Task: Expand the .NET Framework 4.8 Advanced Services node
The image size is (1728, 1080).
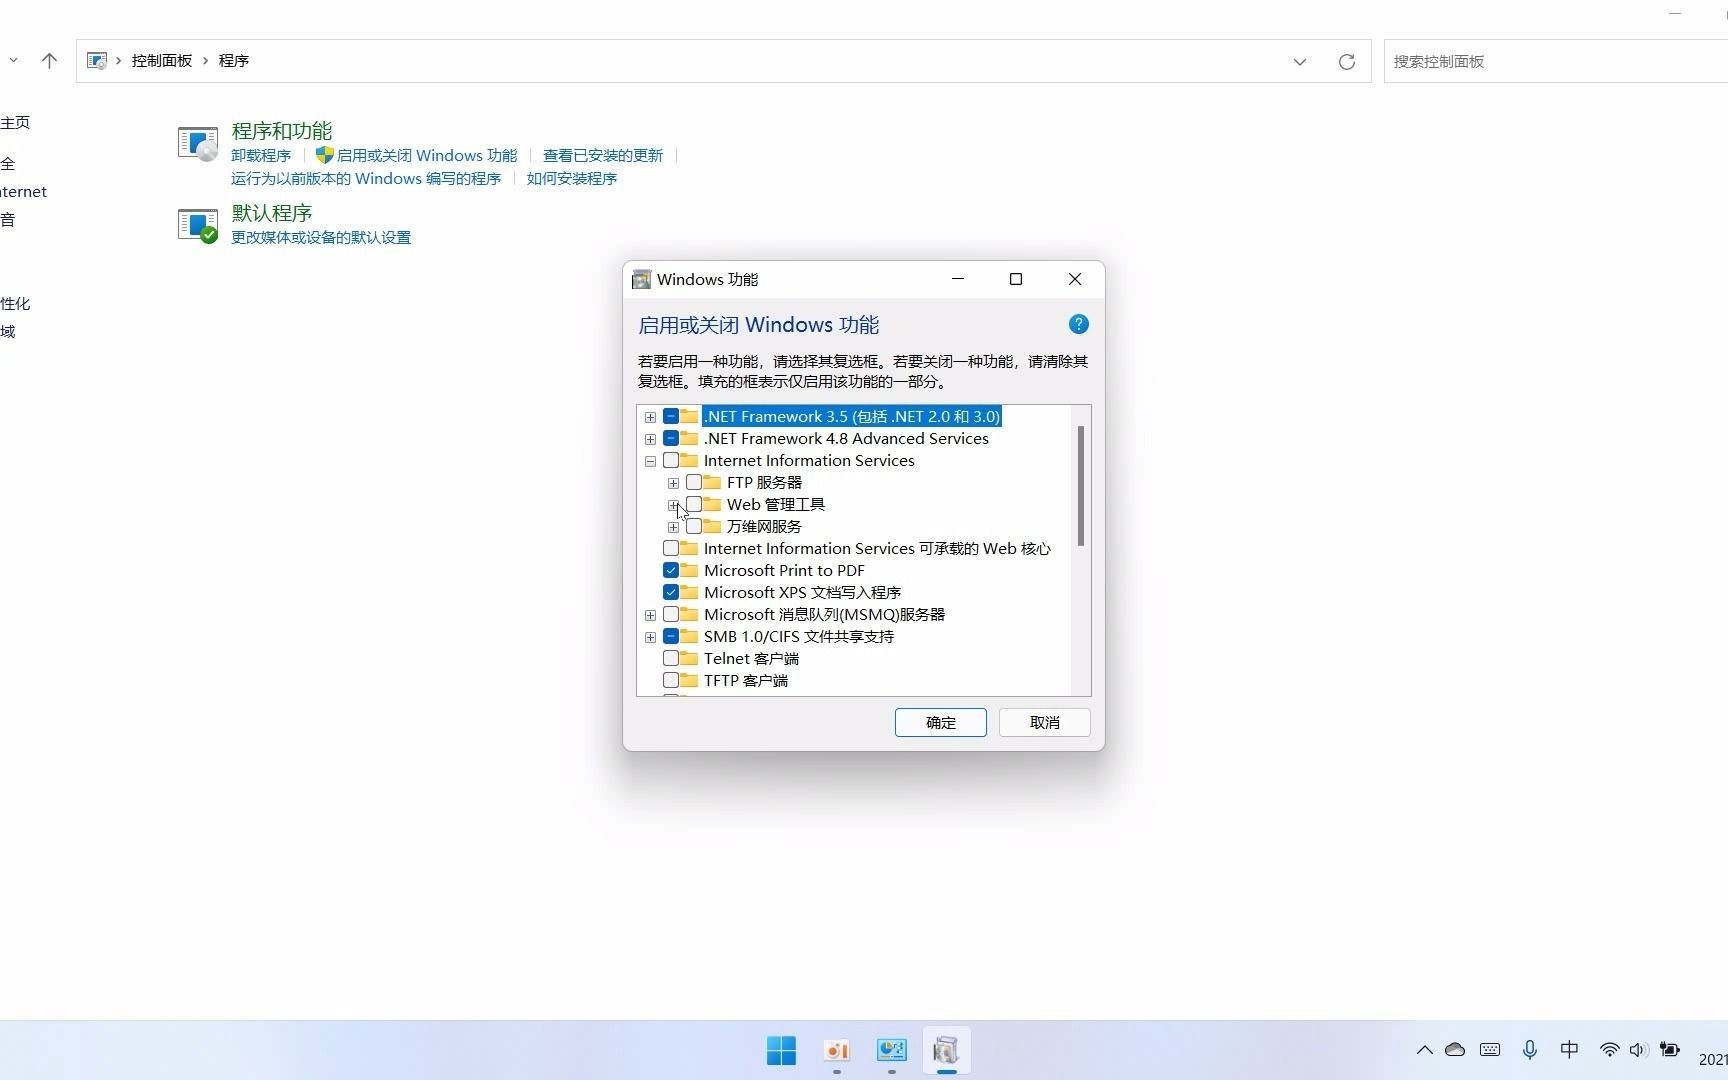Action: pyautogui.click(x=650, y=439)
